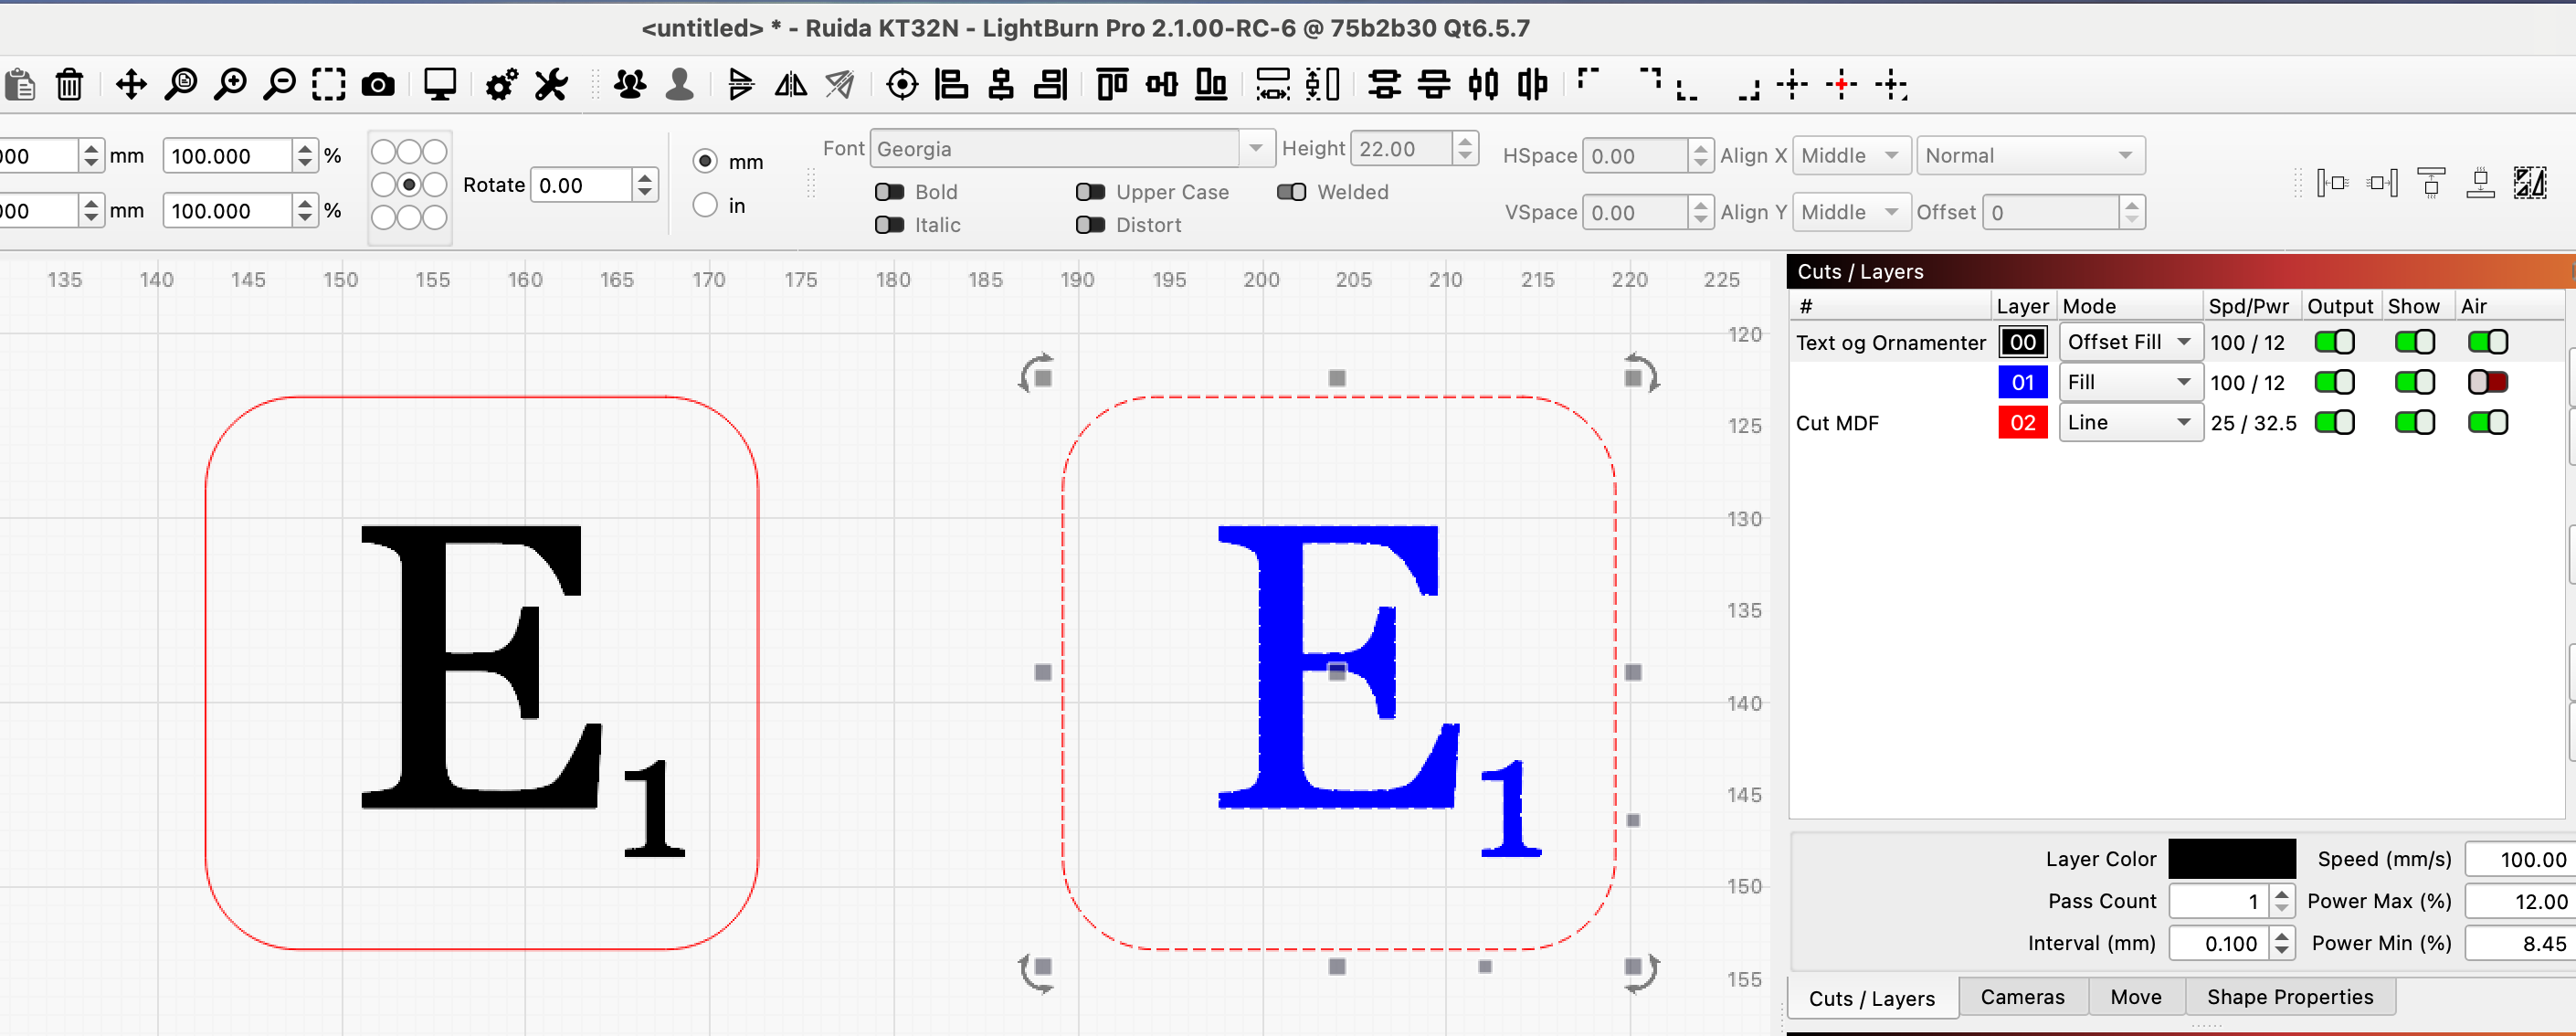Toggle the Bold font switch
2576x1036 pixels.
tap(889, 192)
